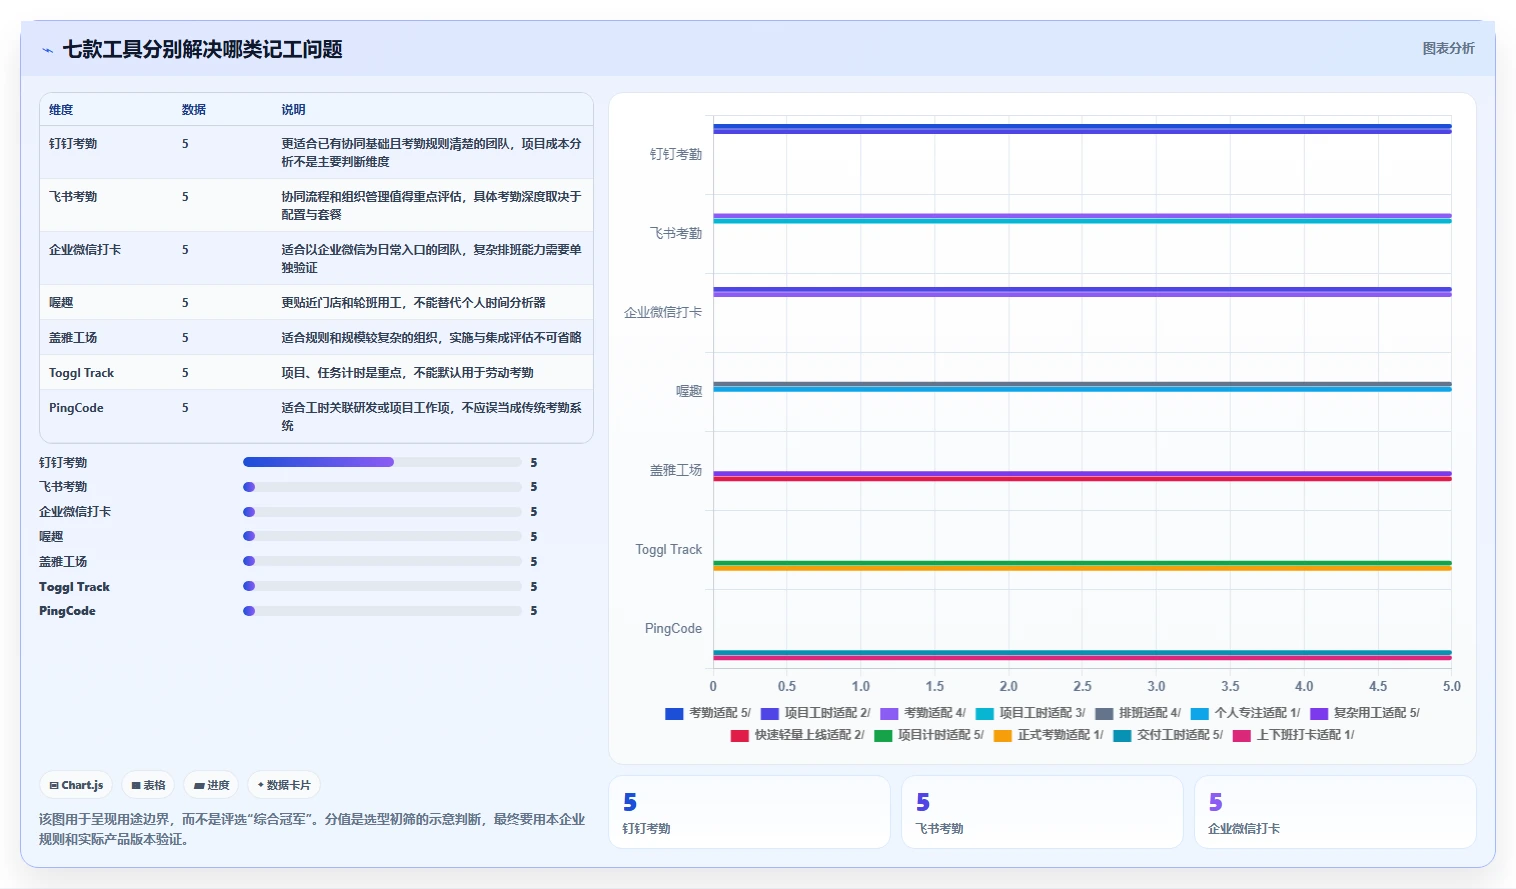Toggle the 上下班打卡适配 1/ legend swatch
1516x889 pixels.
click(x=1242, y=736)
